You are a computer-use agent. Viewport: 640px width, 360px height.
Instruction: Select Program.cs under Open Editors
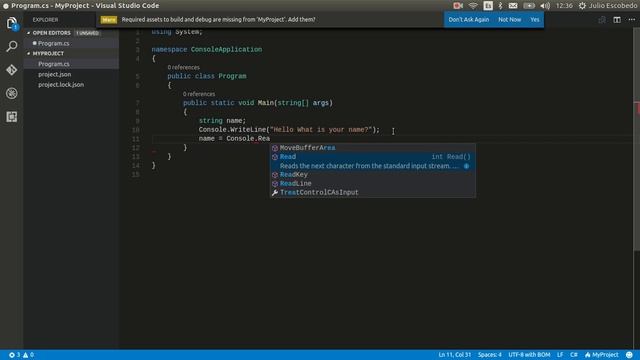[x=71, y=43]
